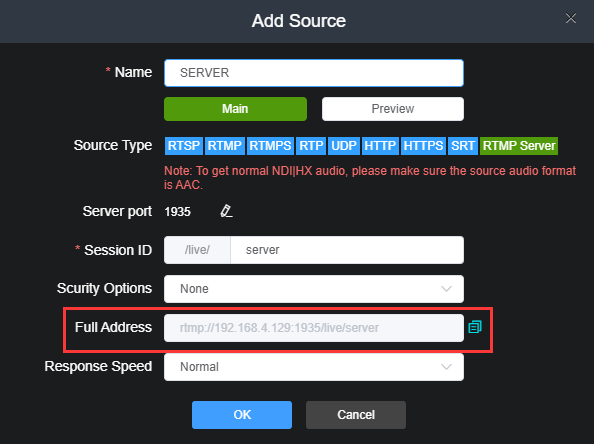This screenshot has width=594, height=444.
Task: Pick the RTP source type
Action: (x=311, y=146)
